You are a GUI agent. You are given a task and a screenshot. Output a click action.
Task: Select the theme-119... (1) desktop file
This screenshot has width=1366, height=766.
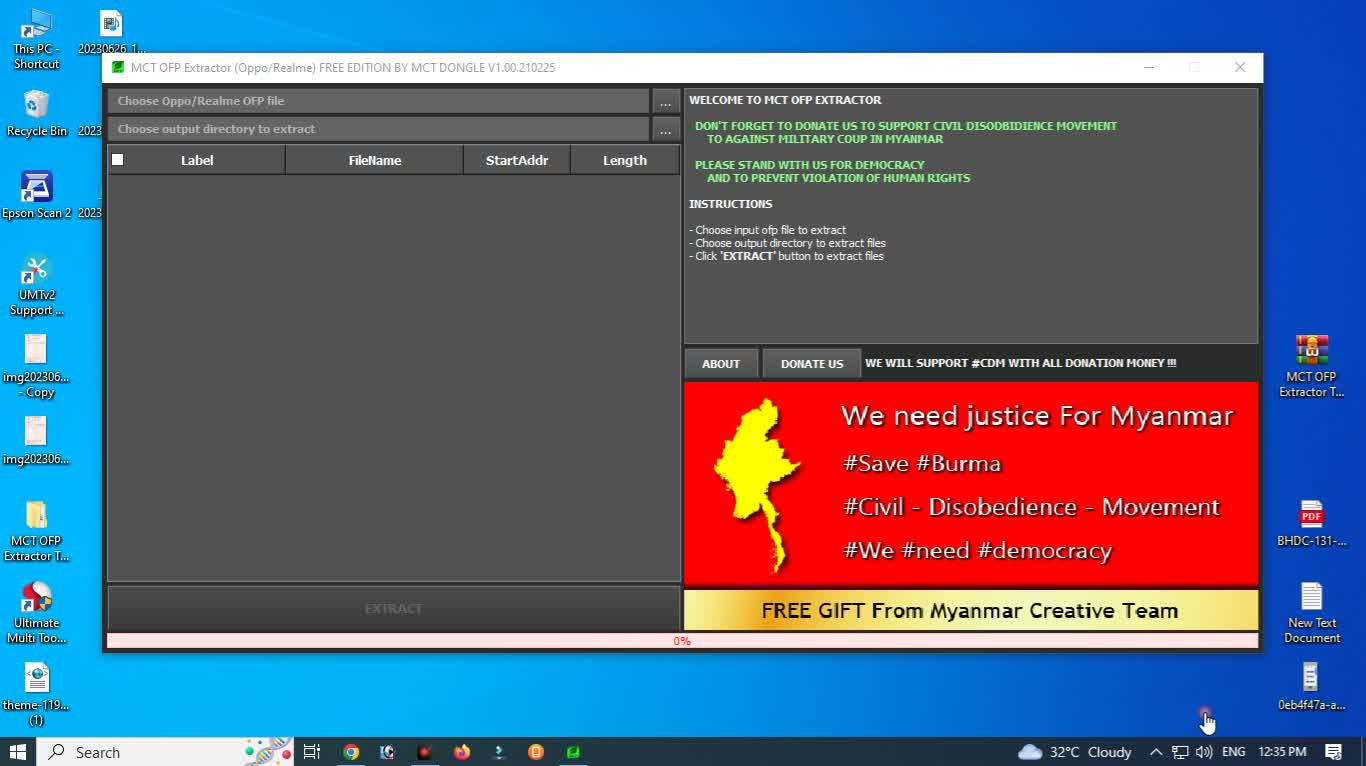(x=36, y=695)
